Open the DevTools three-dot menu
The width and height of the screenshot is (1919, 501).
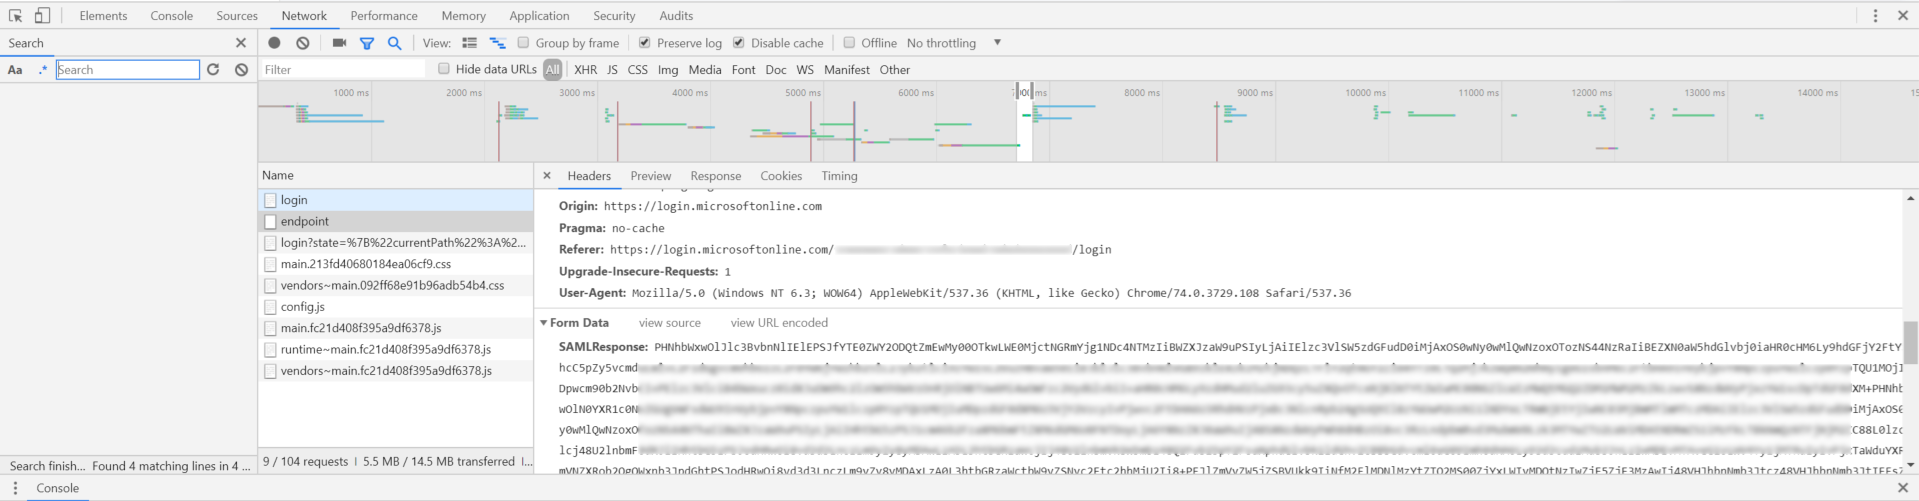(1875, 16)
